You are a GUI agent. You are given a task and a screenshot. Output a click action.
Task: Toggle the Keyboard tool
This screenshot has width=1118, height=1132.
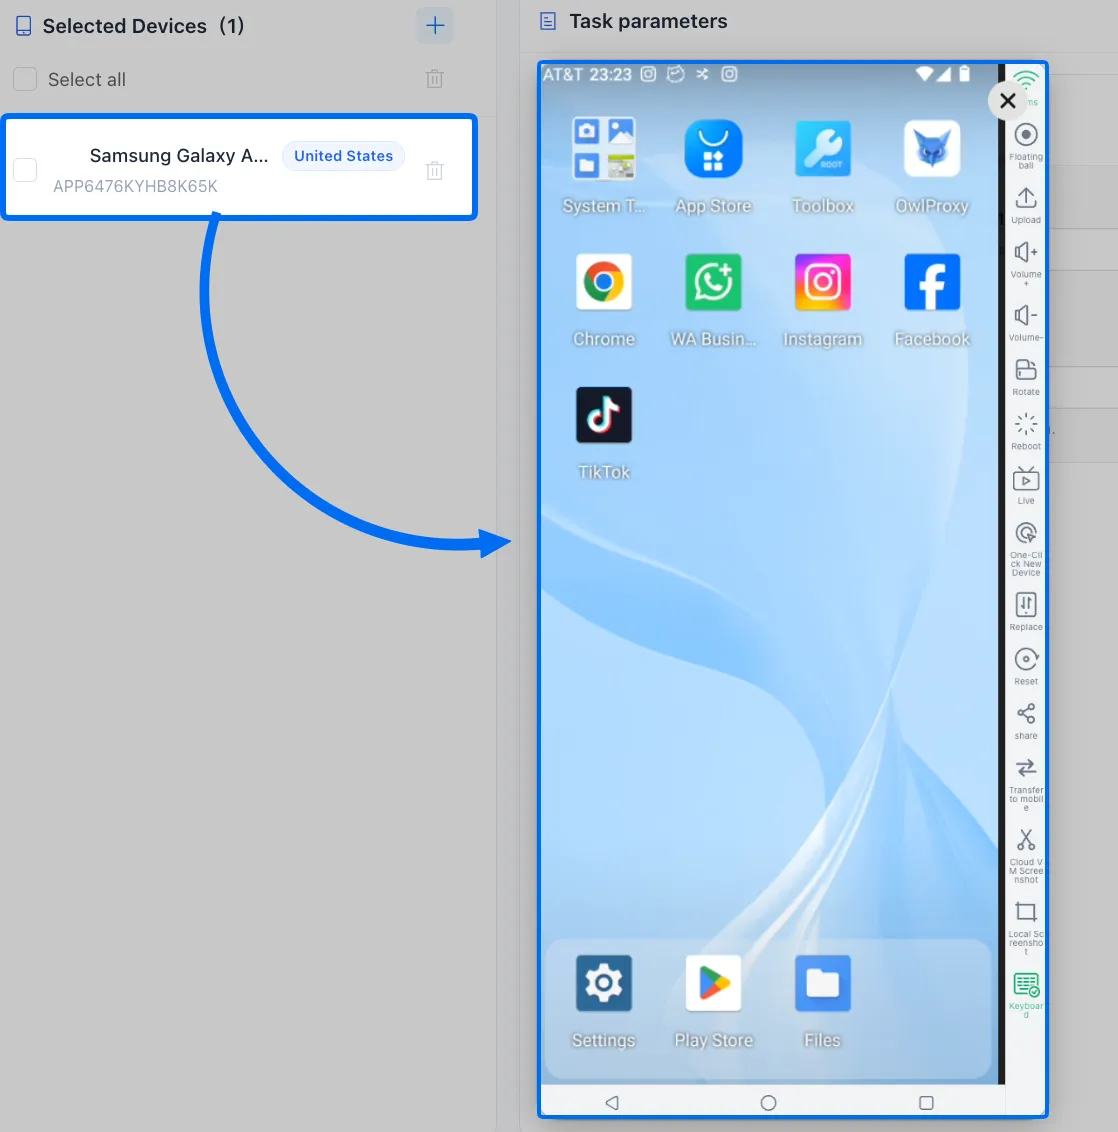pyautogui.click(x=1026, y=995)
